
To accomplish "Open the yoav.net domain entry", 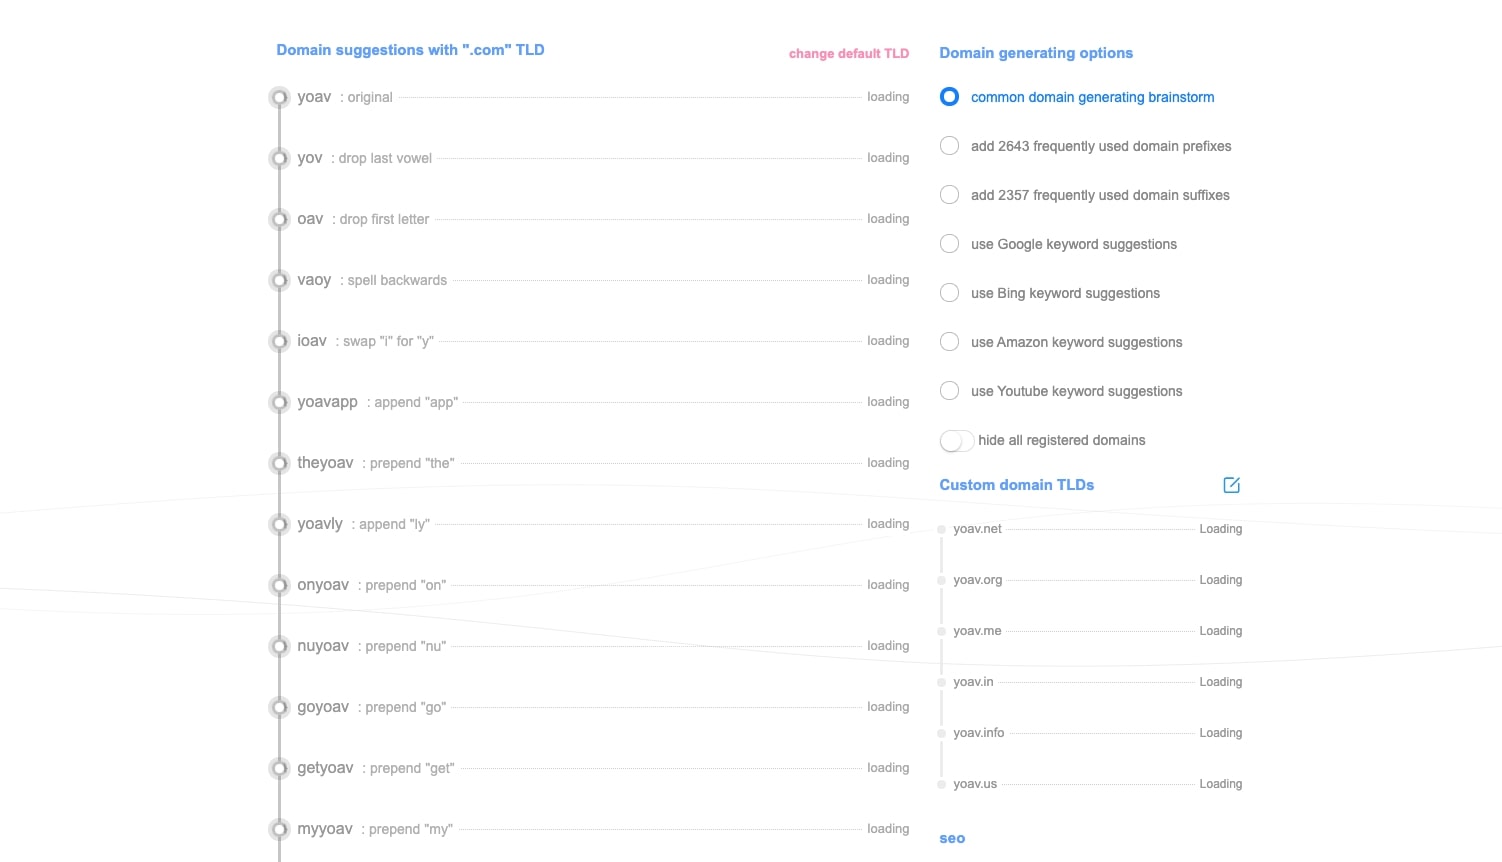I will point(977,529).
